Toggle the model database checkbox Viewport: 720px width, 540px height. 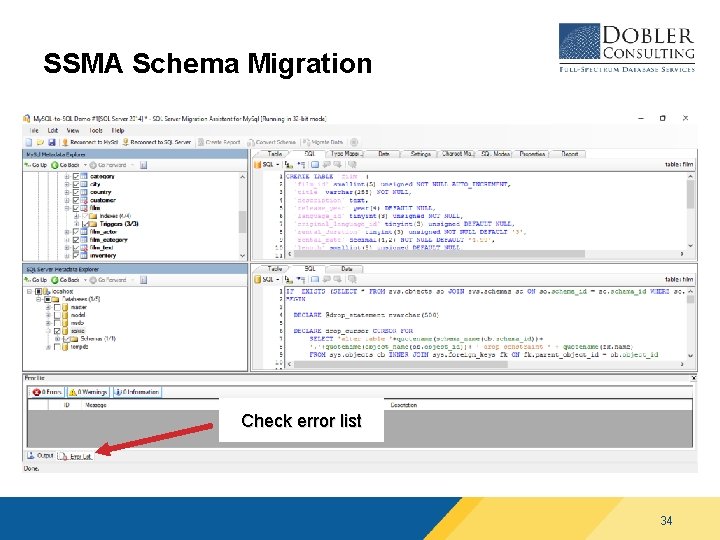click(57, 315)
